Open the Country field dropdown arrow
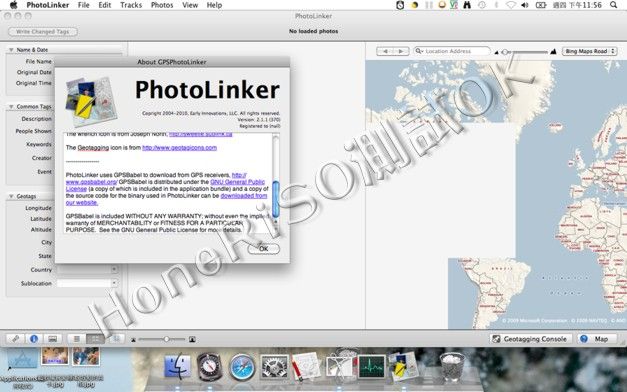This screenshot has width=627, height=392. 114,270
